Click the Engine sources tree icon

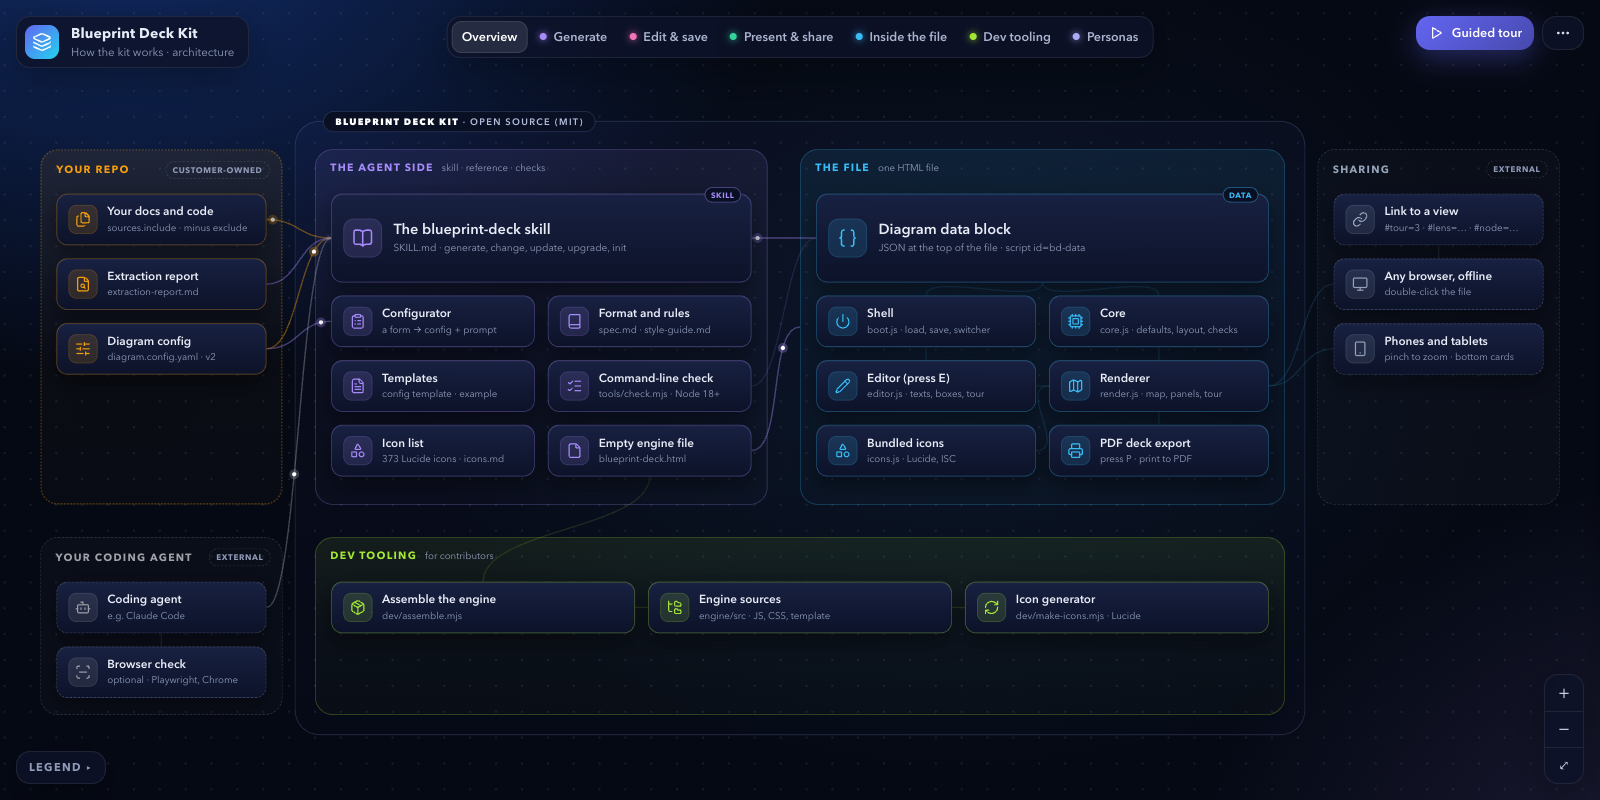(675, 607)
